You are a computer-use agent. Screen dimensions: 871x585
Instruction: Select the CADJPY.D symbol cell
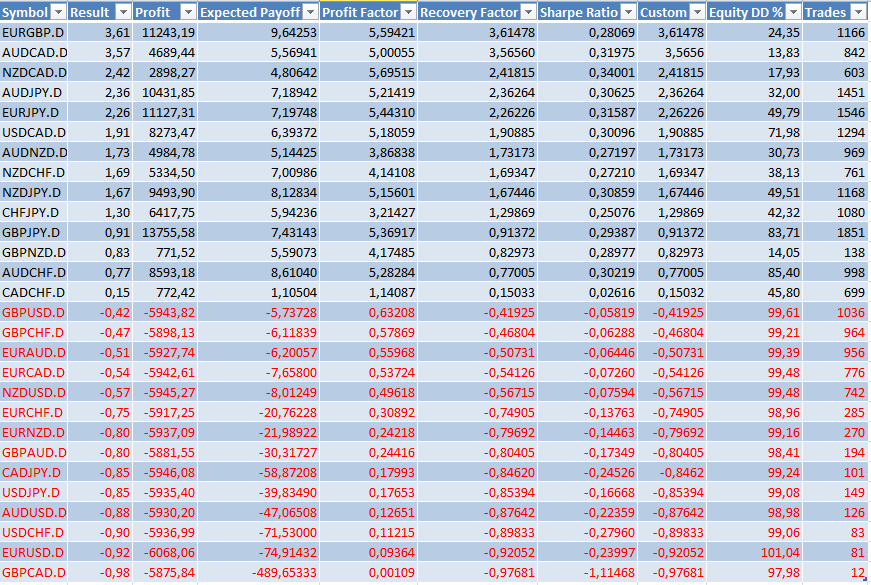click(33, 473)
